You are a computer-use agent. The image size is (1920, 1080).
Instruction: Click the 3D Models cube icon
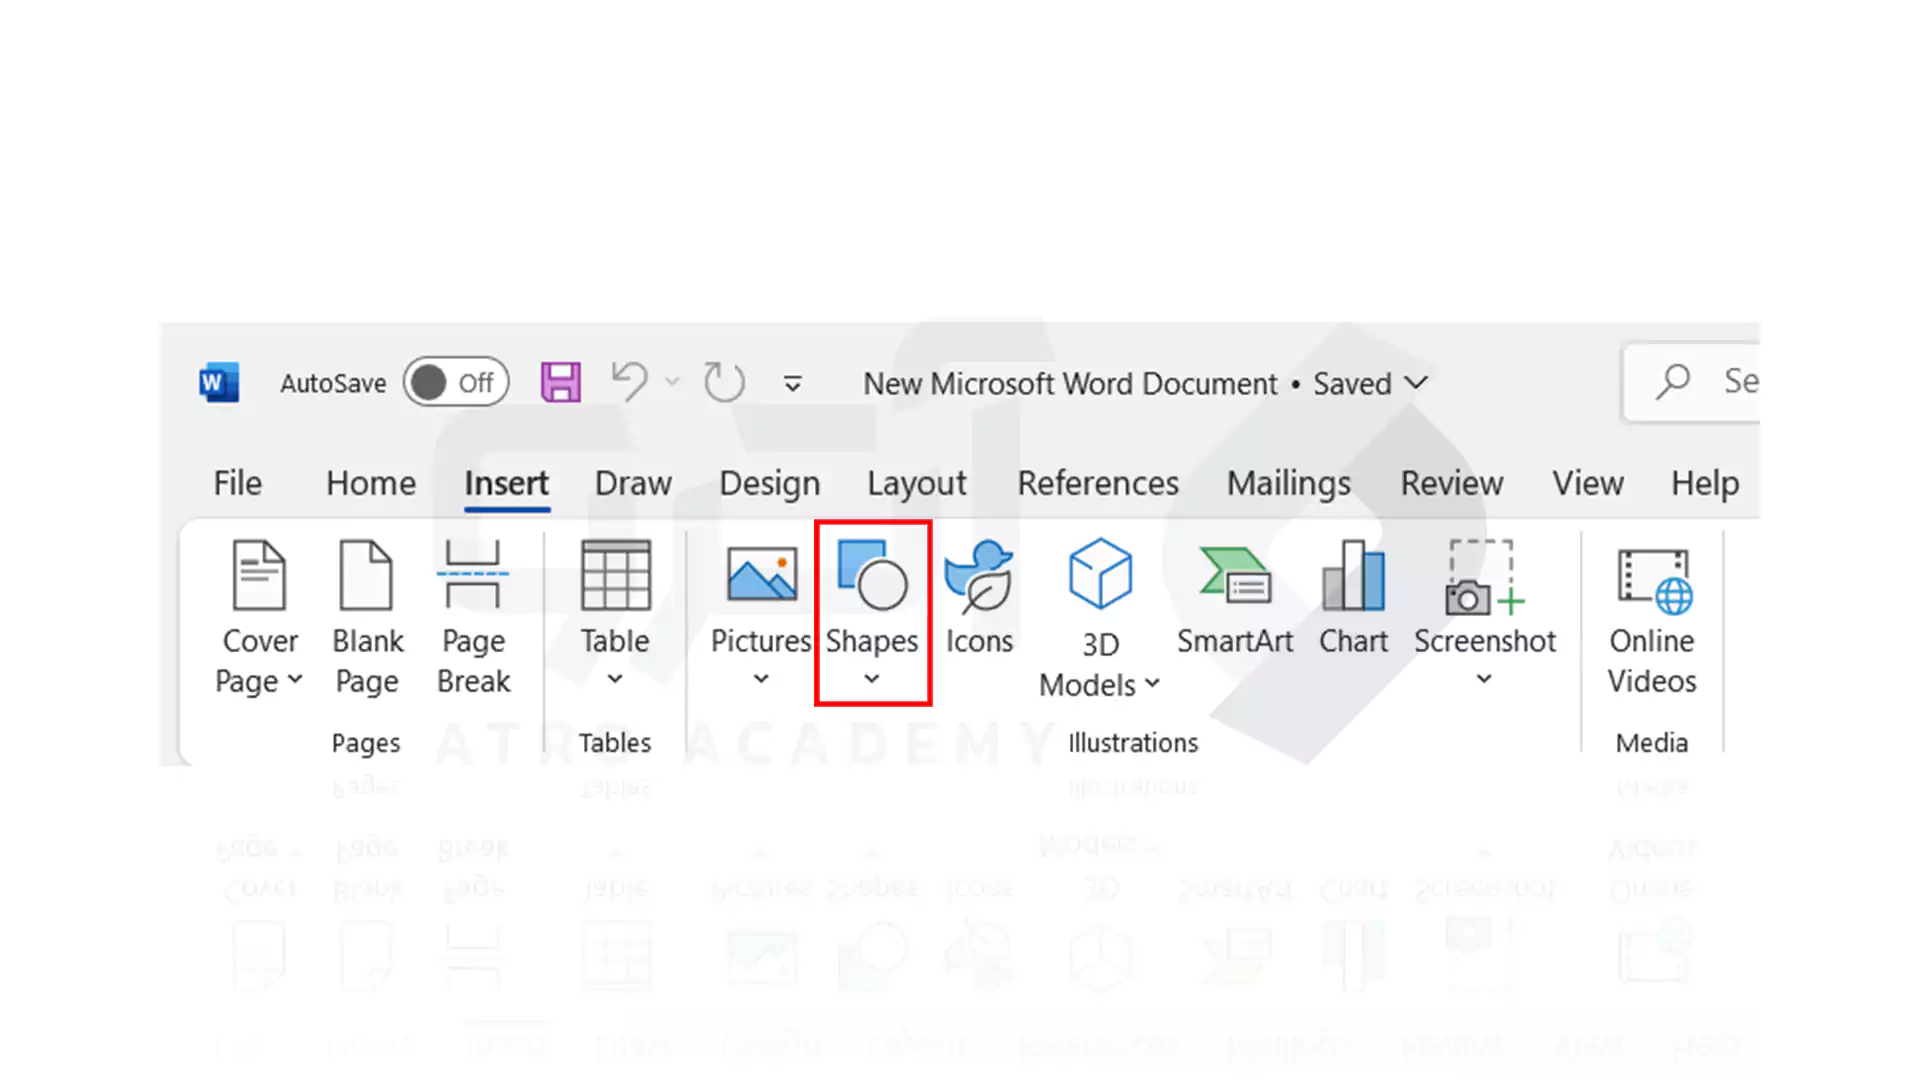(1100, 574)
